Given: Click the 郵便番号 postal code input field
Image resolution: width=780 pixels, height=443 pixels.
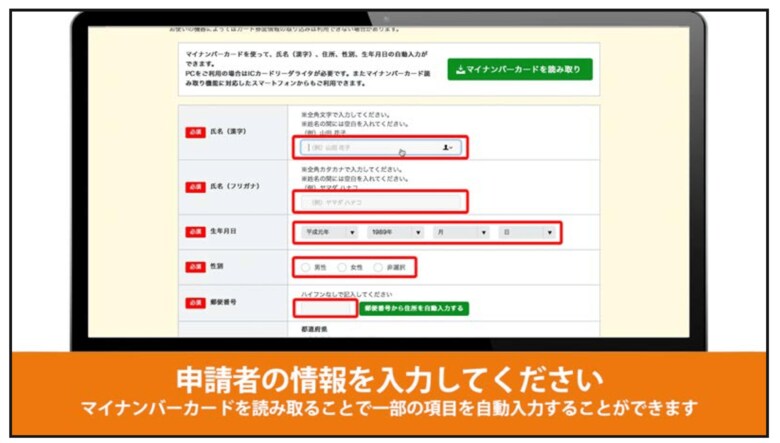Looking at the screenshot, I should [325, 309].
